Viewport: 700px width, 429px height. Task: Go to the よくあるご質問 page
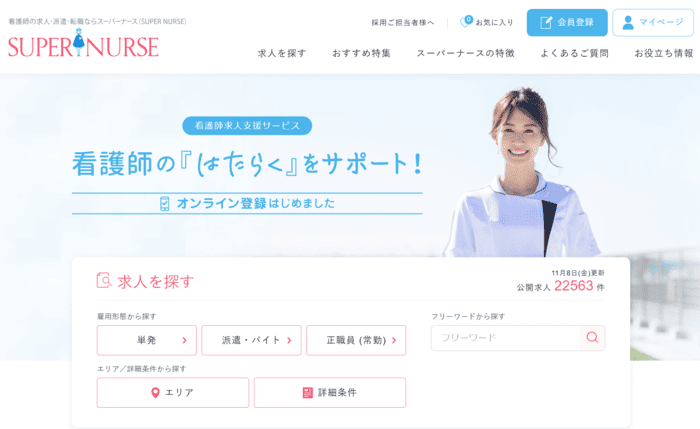(x=575, y=53)
